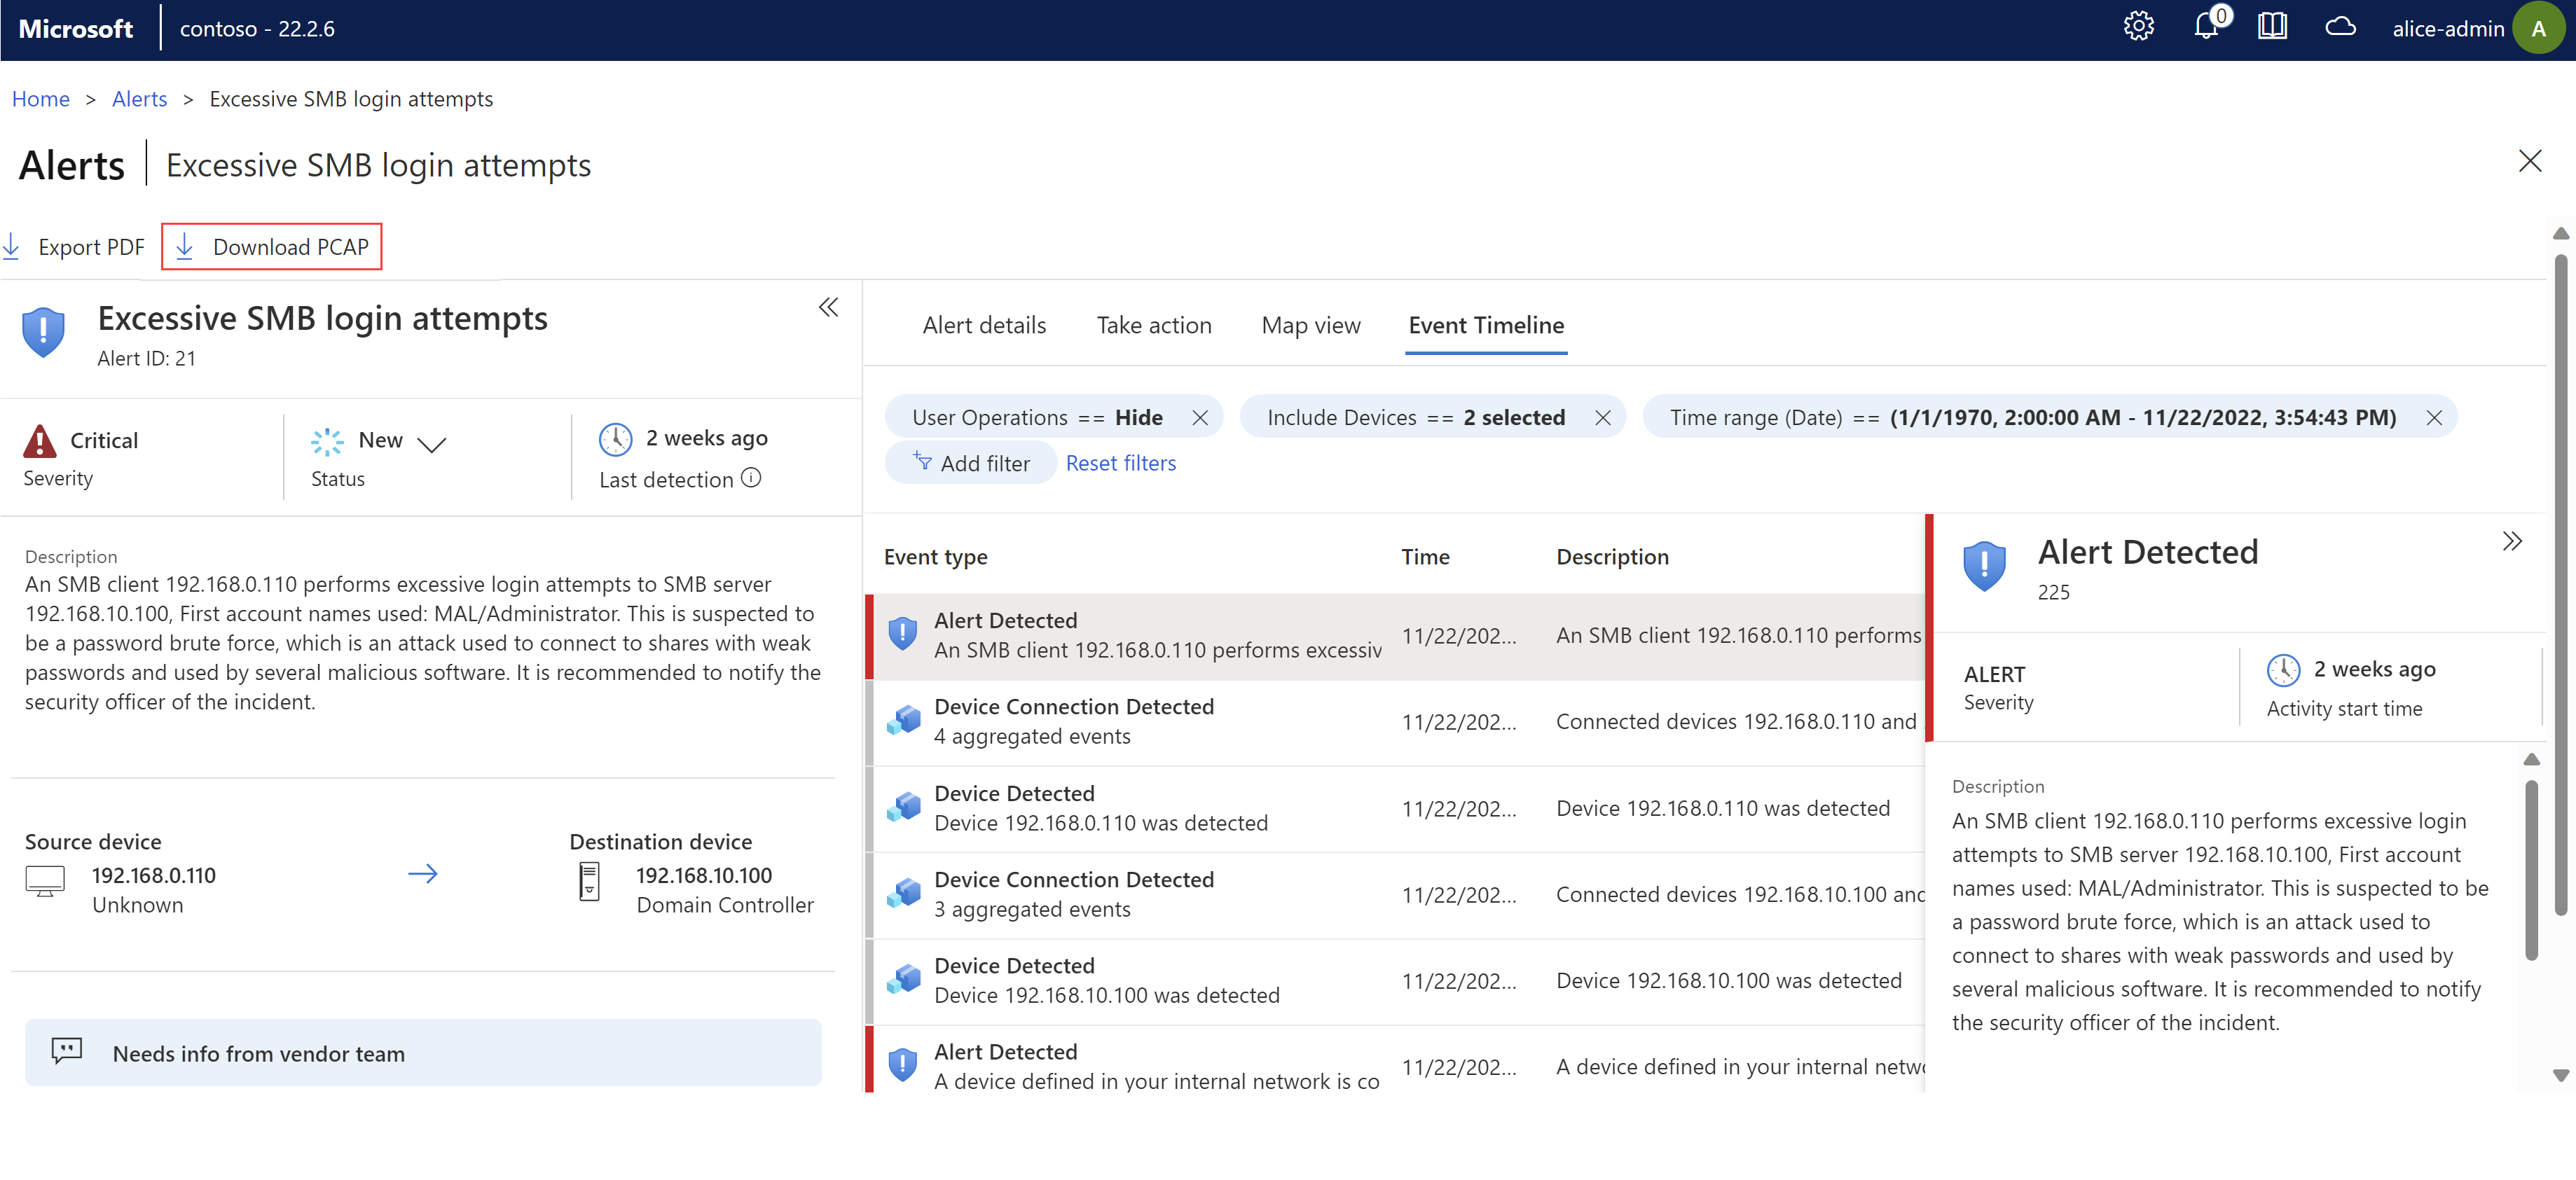Remove the User Operations Hide filter
Screen dimensions: 2576x1180
[x=1204, y=415]
